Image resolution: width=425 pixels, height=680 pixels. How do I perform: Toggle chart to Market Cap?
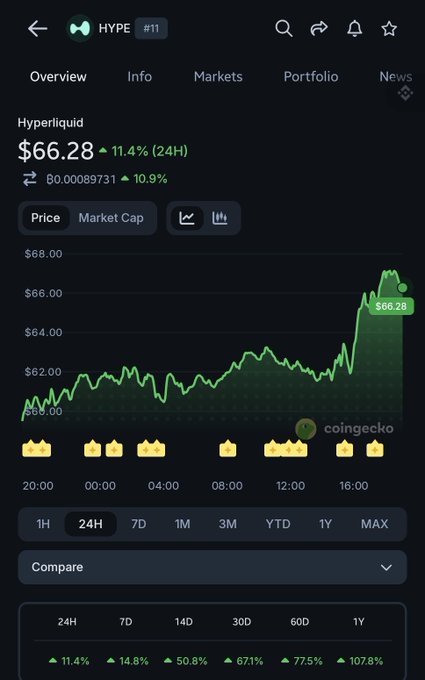[x=111, y=218]
